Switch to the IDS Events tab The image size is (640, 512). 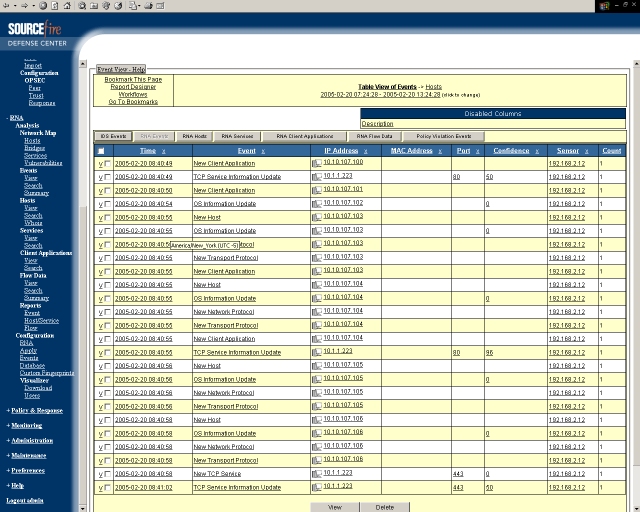(113, 136)
